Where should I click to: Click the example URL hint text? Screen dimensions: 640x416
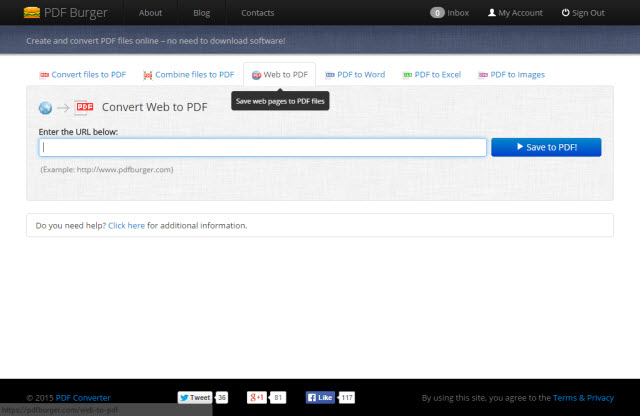(107, 169)
